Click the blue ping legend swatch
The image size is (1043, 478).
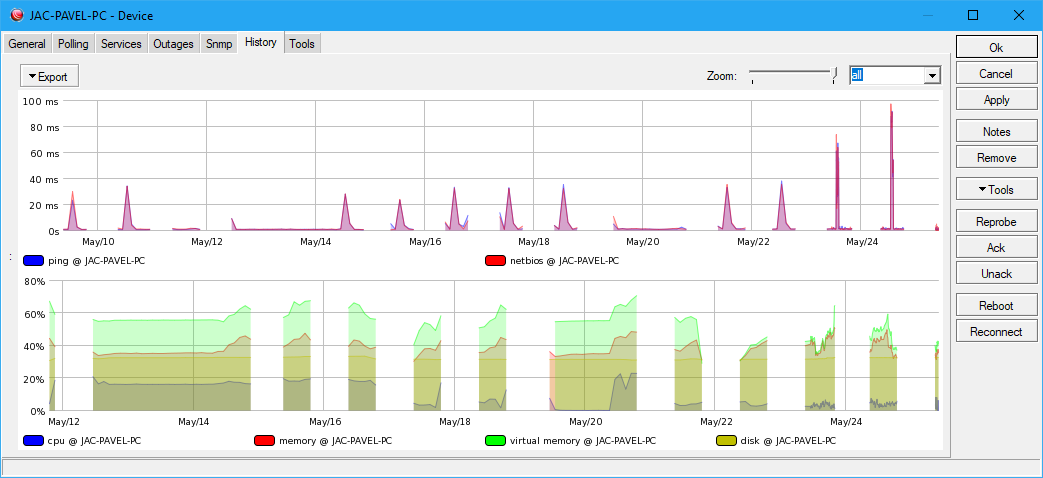point(34,261)
